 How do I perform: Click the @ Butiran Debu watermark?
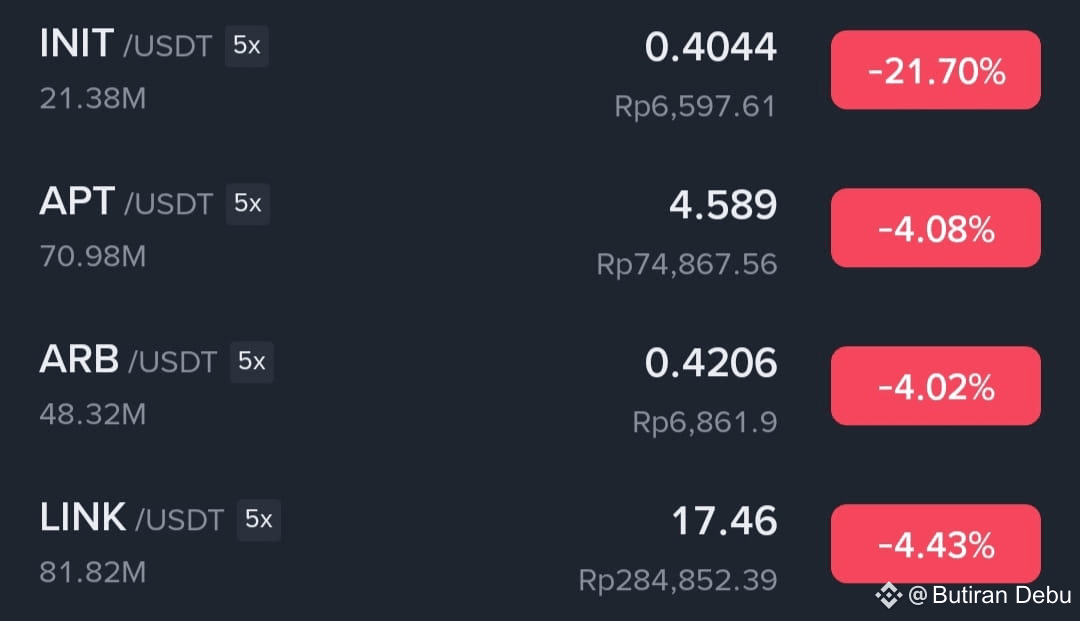990,595
